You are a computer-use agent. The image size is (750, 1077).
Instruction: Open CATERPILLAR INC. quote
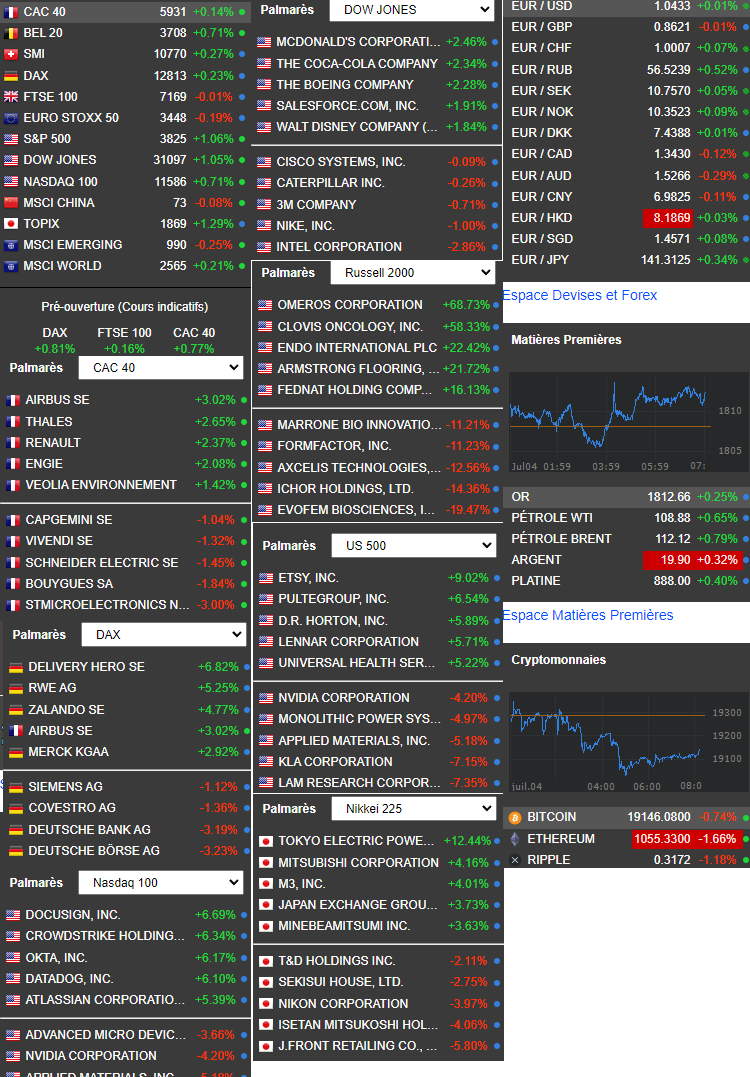330,183
